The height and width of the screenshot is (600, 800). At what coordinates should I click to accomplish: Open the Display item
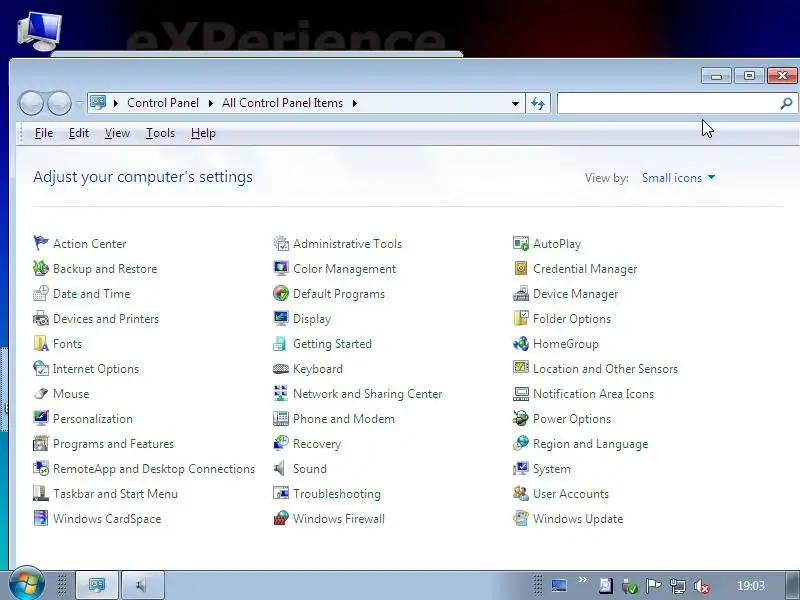pyautogui.click(x=312, y=319)
